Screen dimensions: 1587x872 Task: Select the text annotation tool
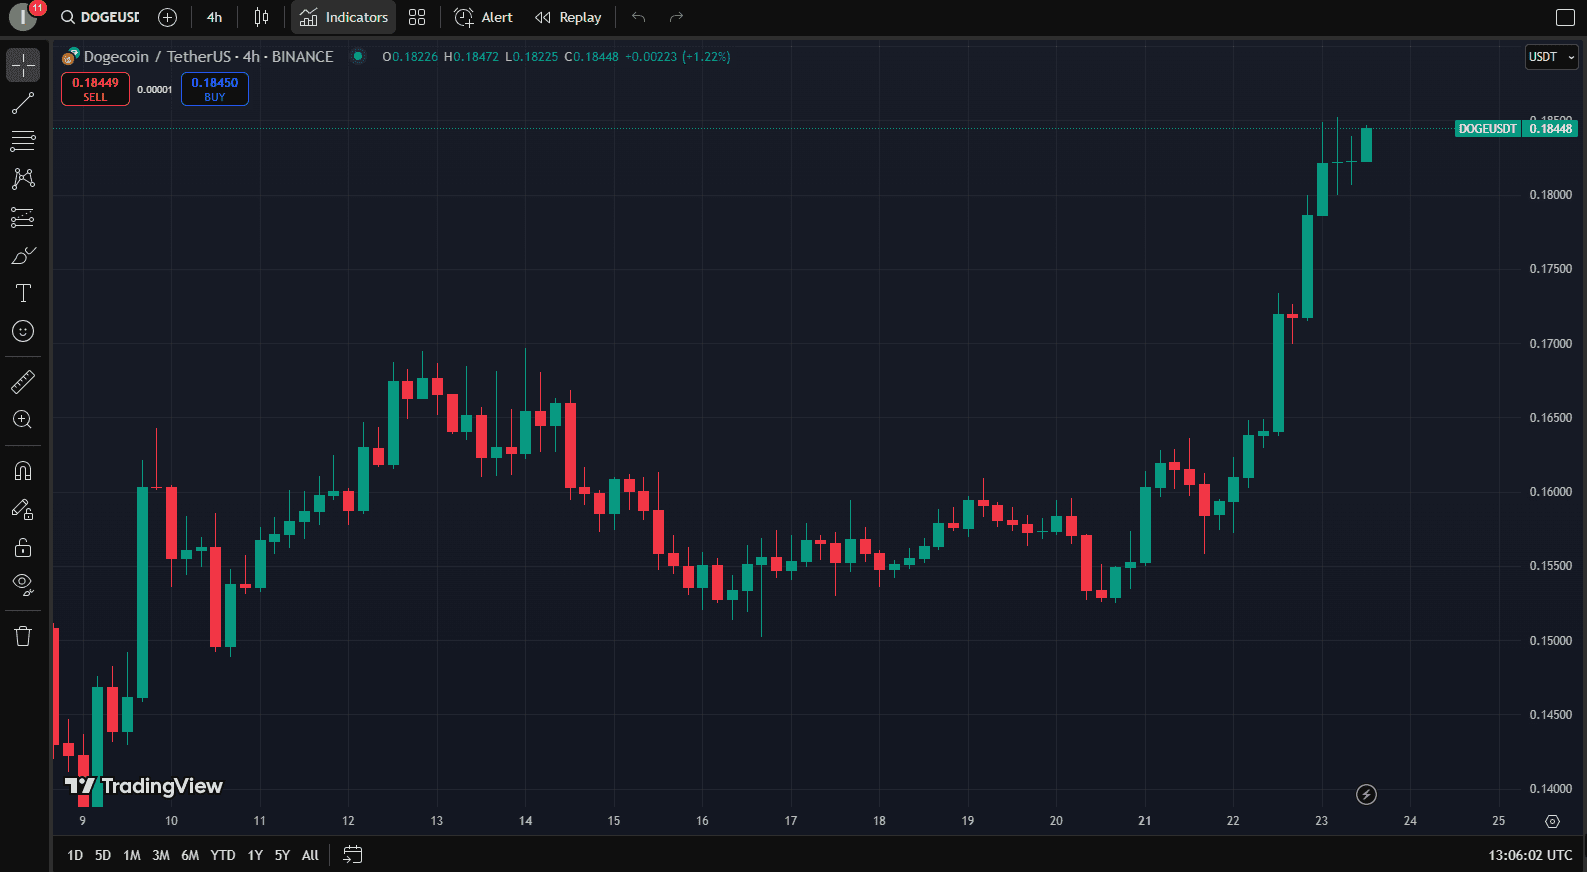[x=23, y=293]
